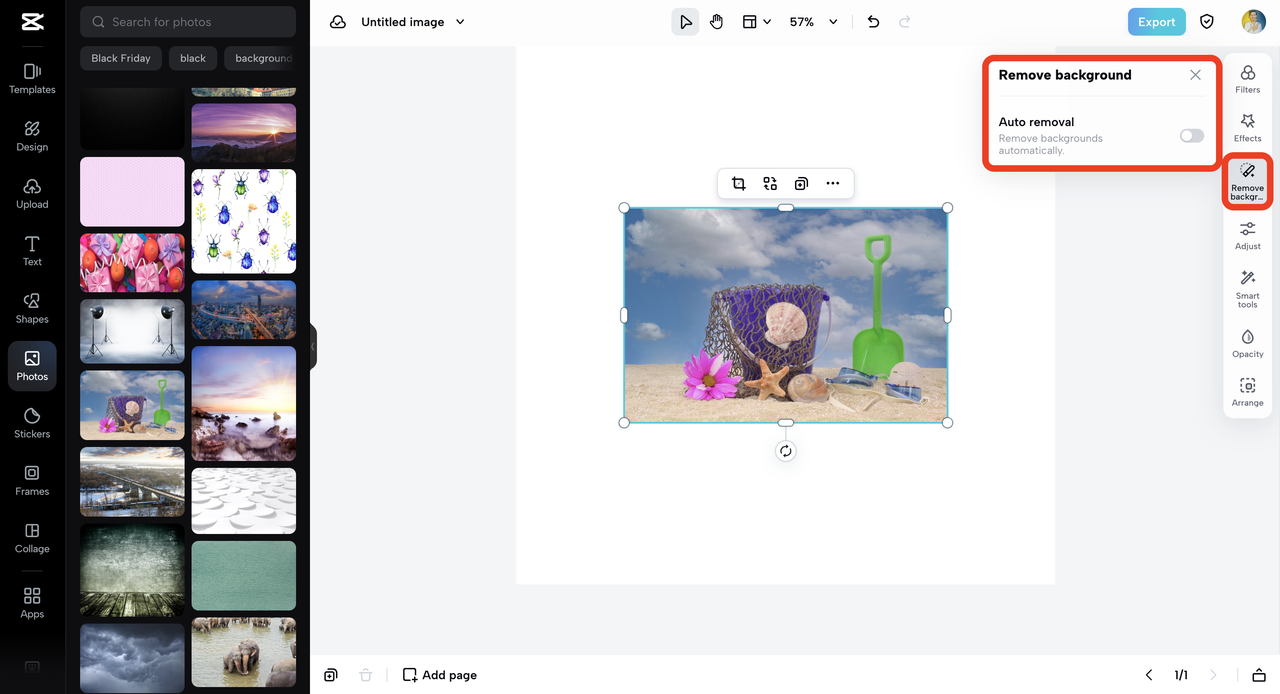1280x694 pixels.
Task: Select the hand pan tool
Action: [x=716, y=22]
